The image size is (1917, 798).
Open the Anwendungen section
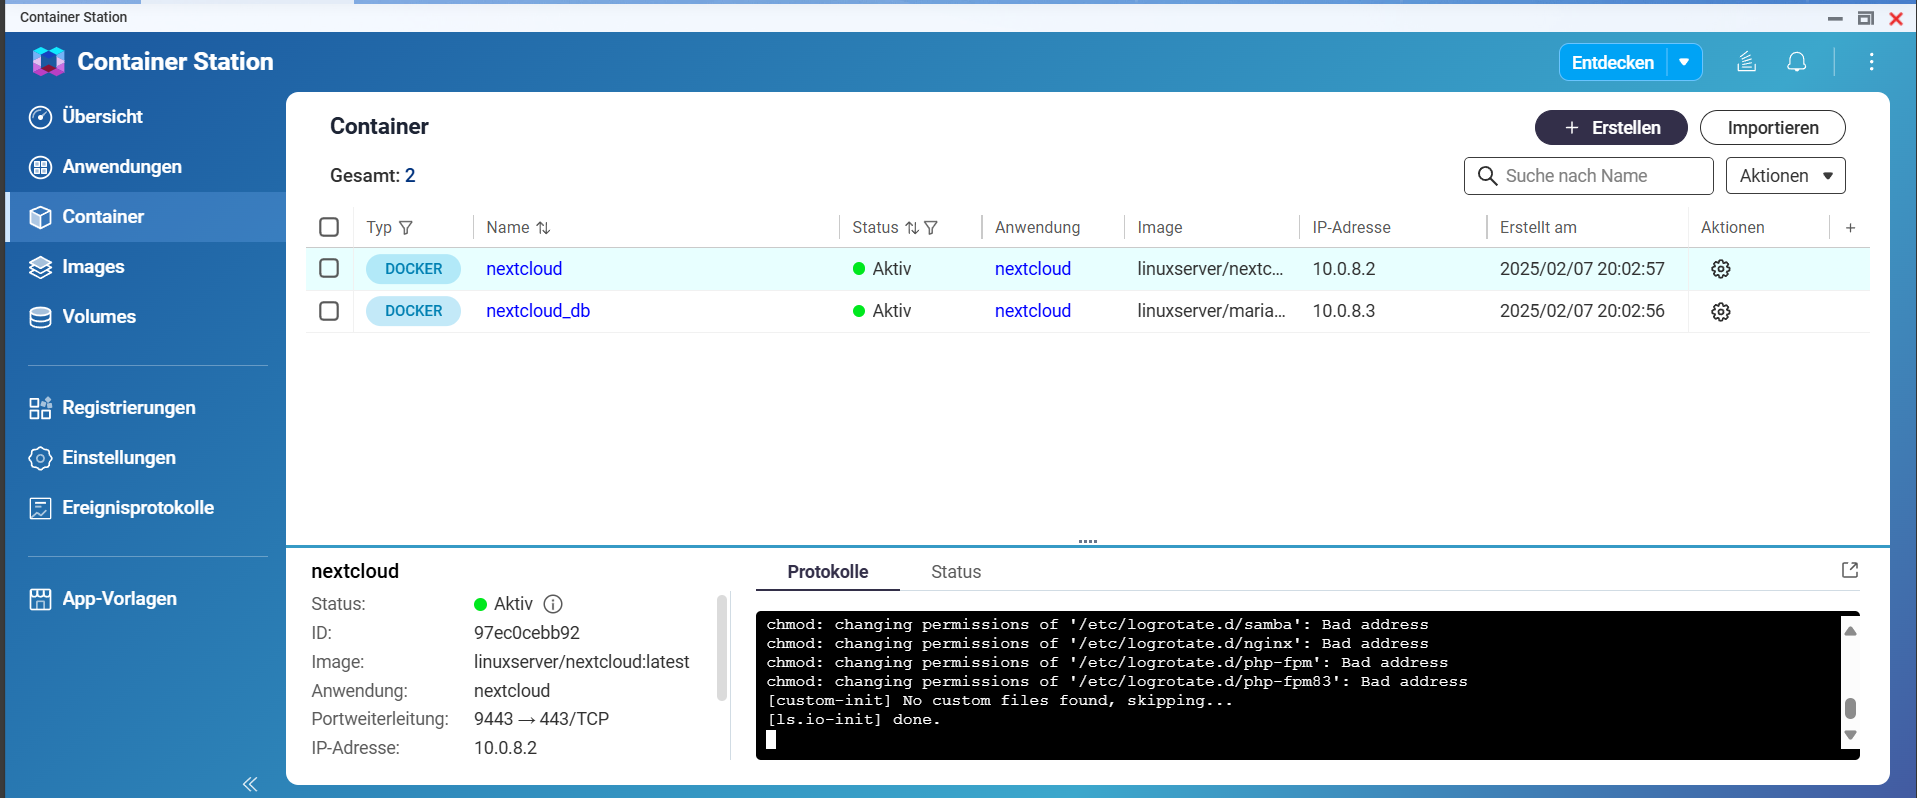click(105, 167)
